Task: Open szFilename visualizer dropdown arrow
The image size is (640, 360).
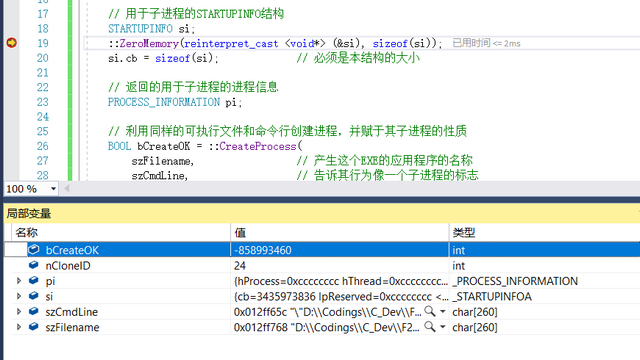Action: tap(442, 327)
